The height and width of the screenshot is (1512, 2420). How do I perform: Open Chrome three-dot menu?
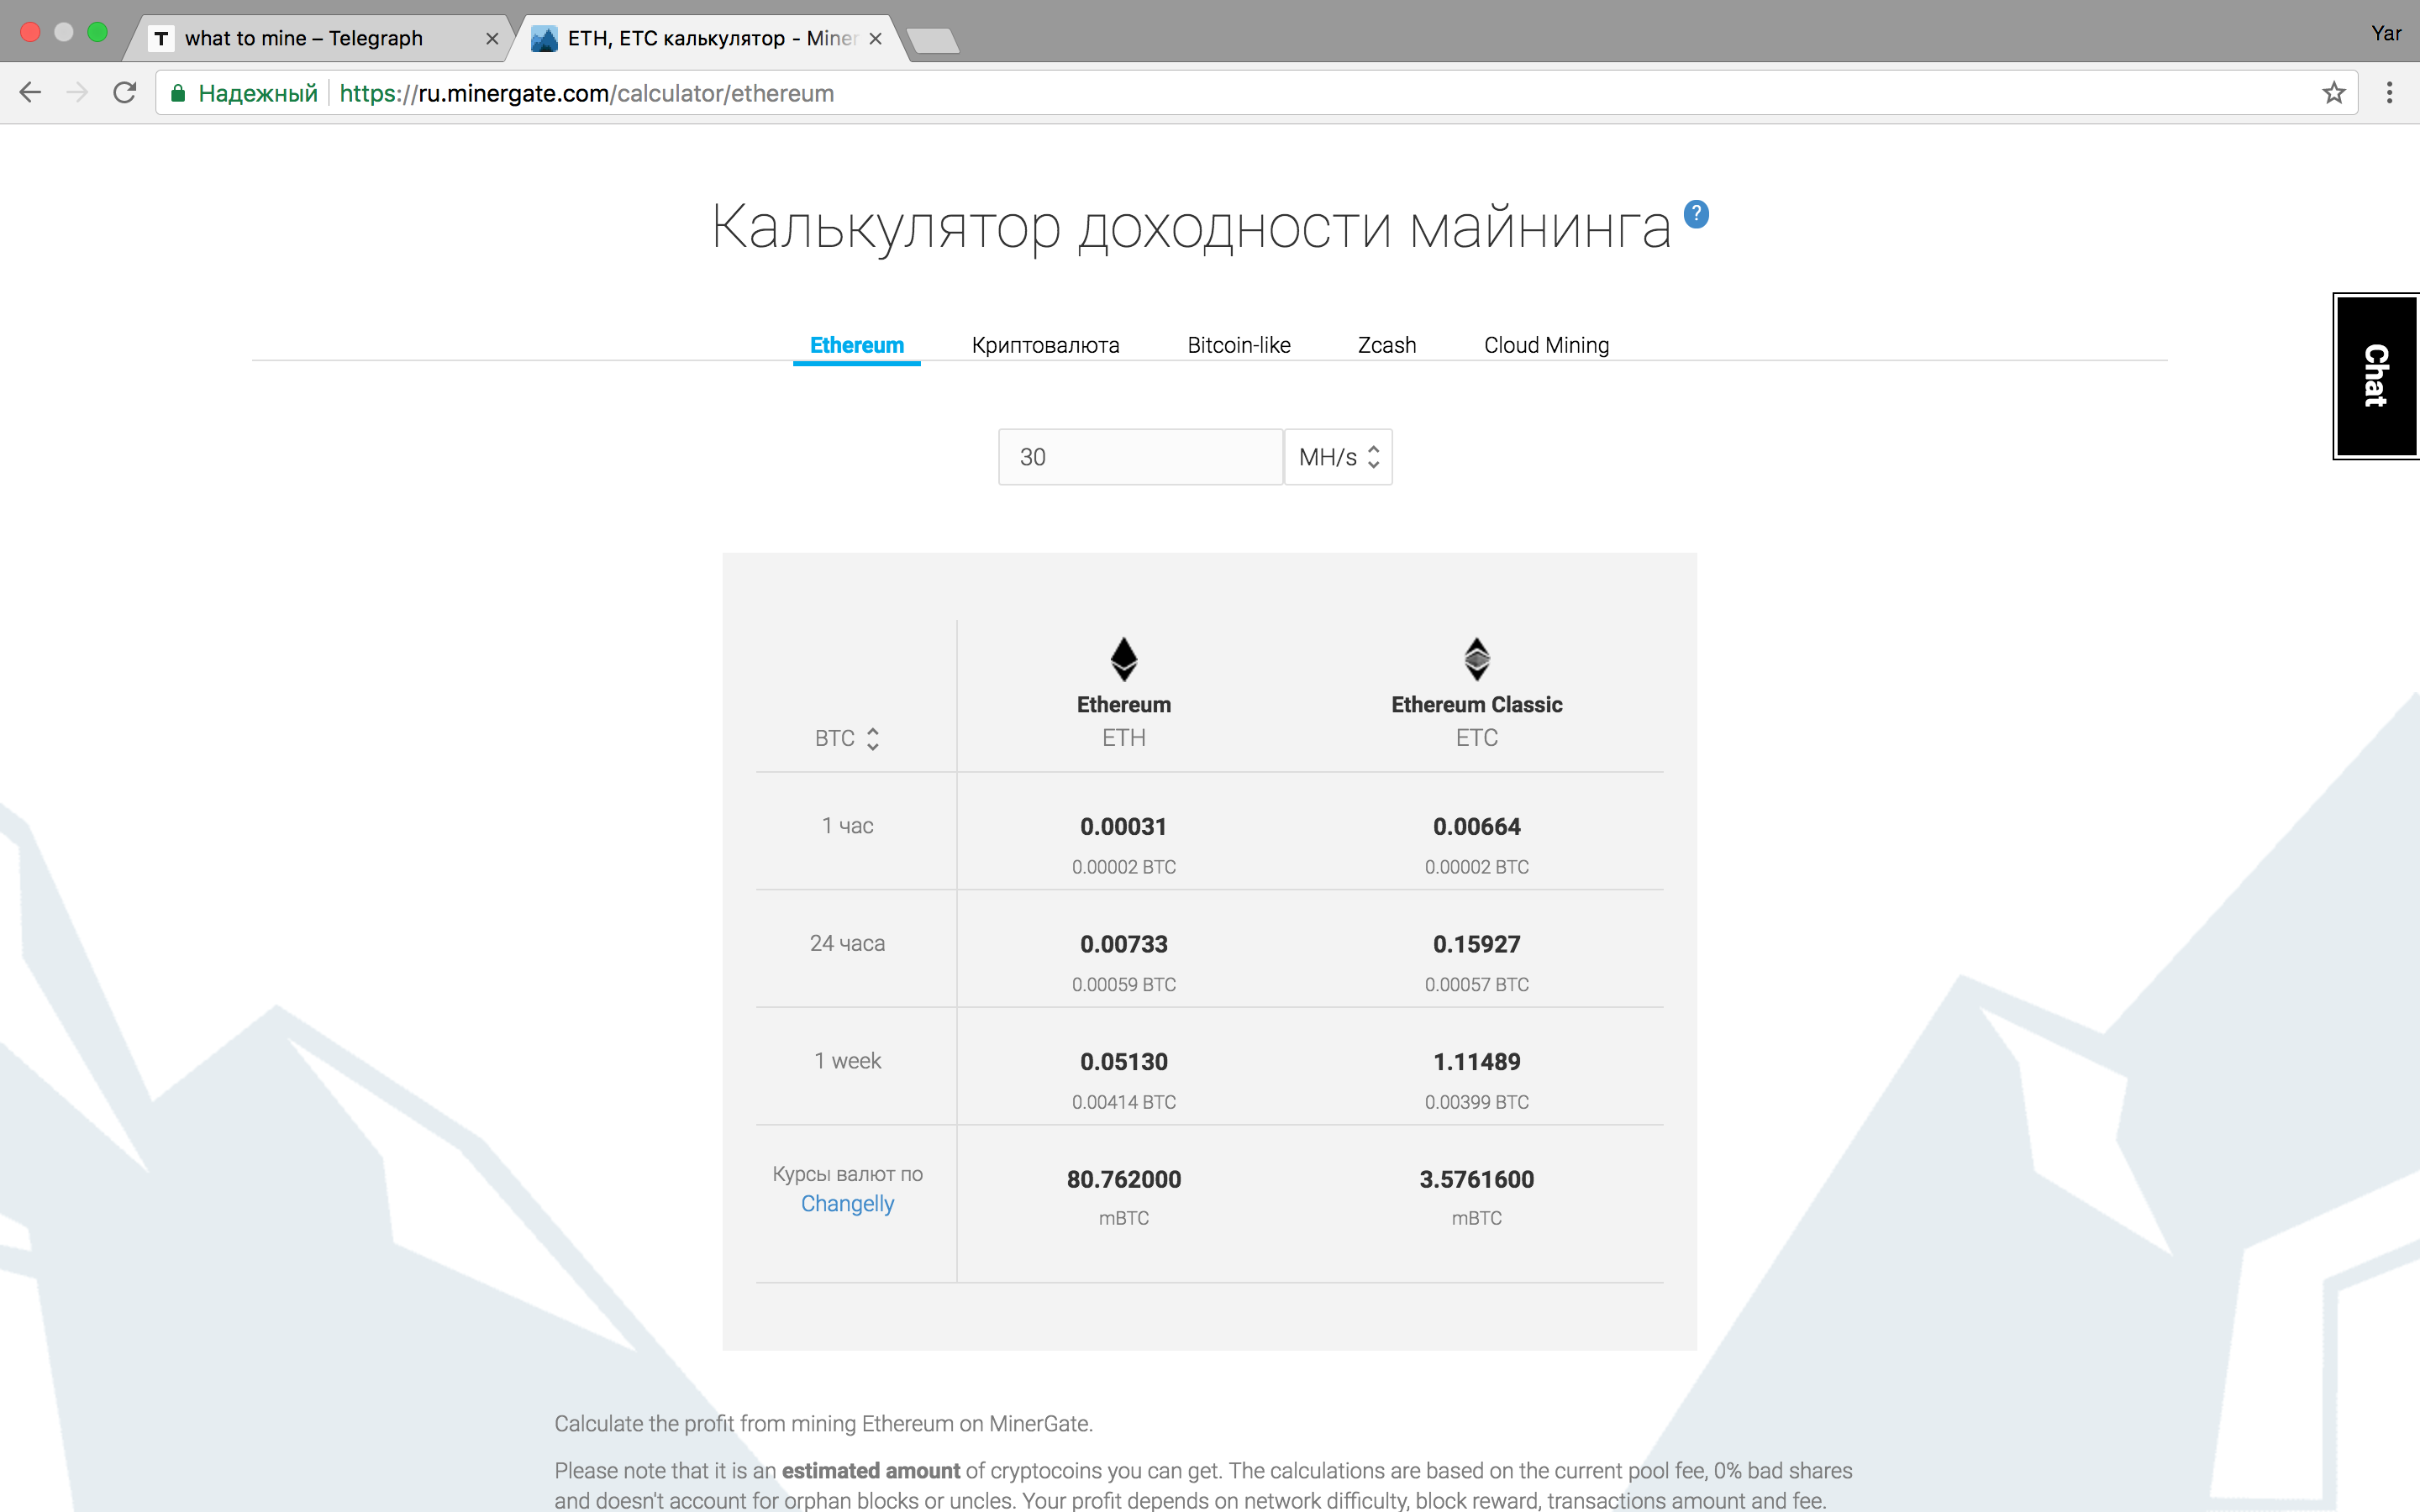click(x=2389, y=93)
